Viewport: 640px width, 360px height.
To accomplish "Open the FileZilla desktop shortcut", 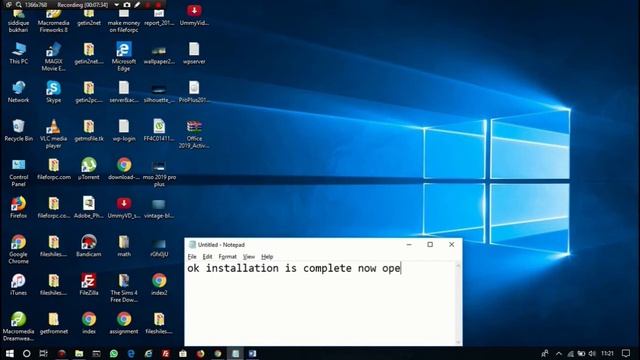I will point(89,284).
